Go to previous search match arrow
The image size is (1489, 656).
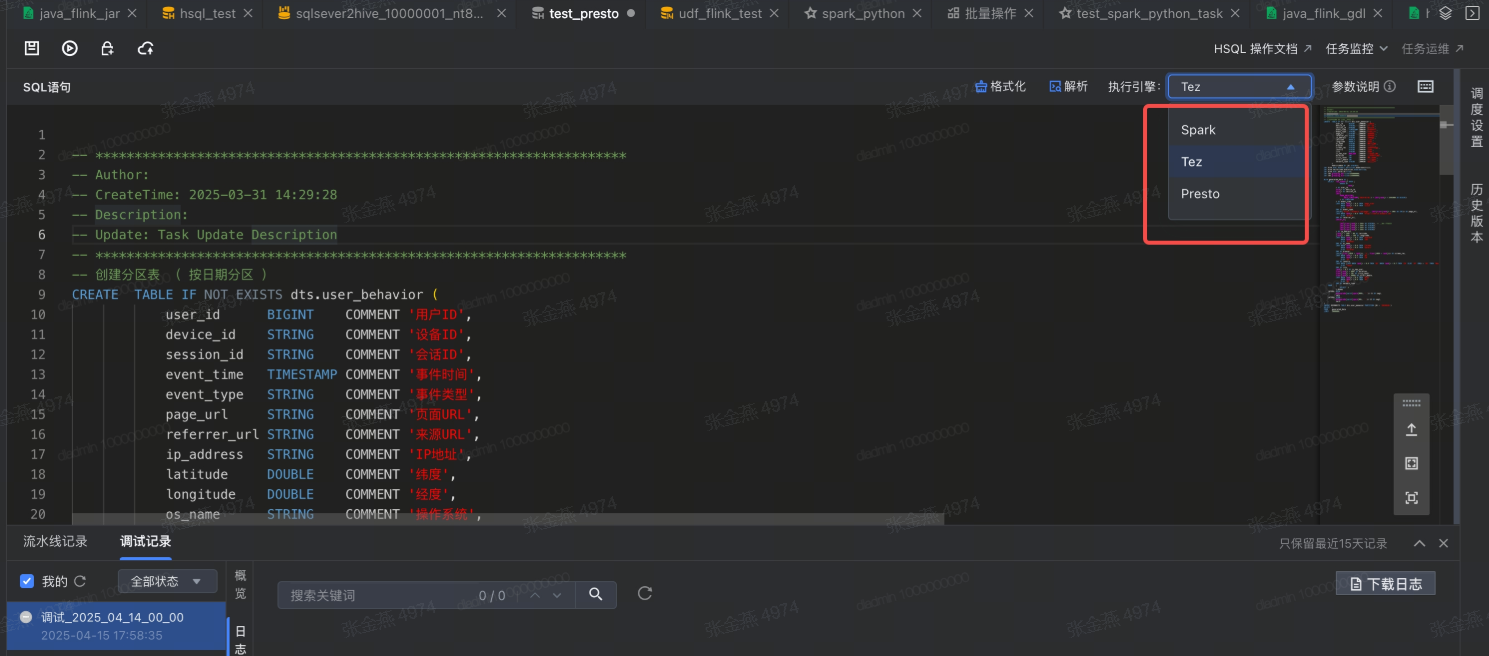pyautogui.click(x=535, y=595)
